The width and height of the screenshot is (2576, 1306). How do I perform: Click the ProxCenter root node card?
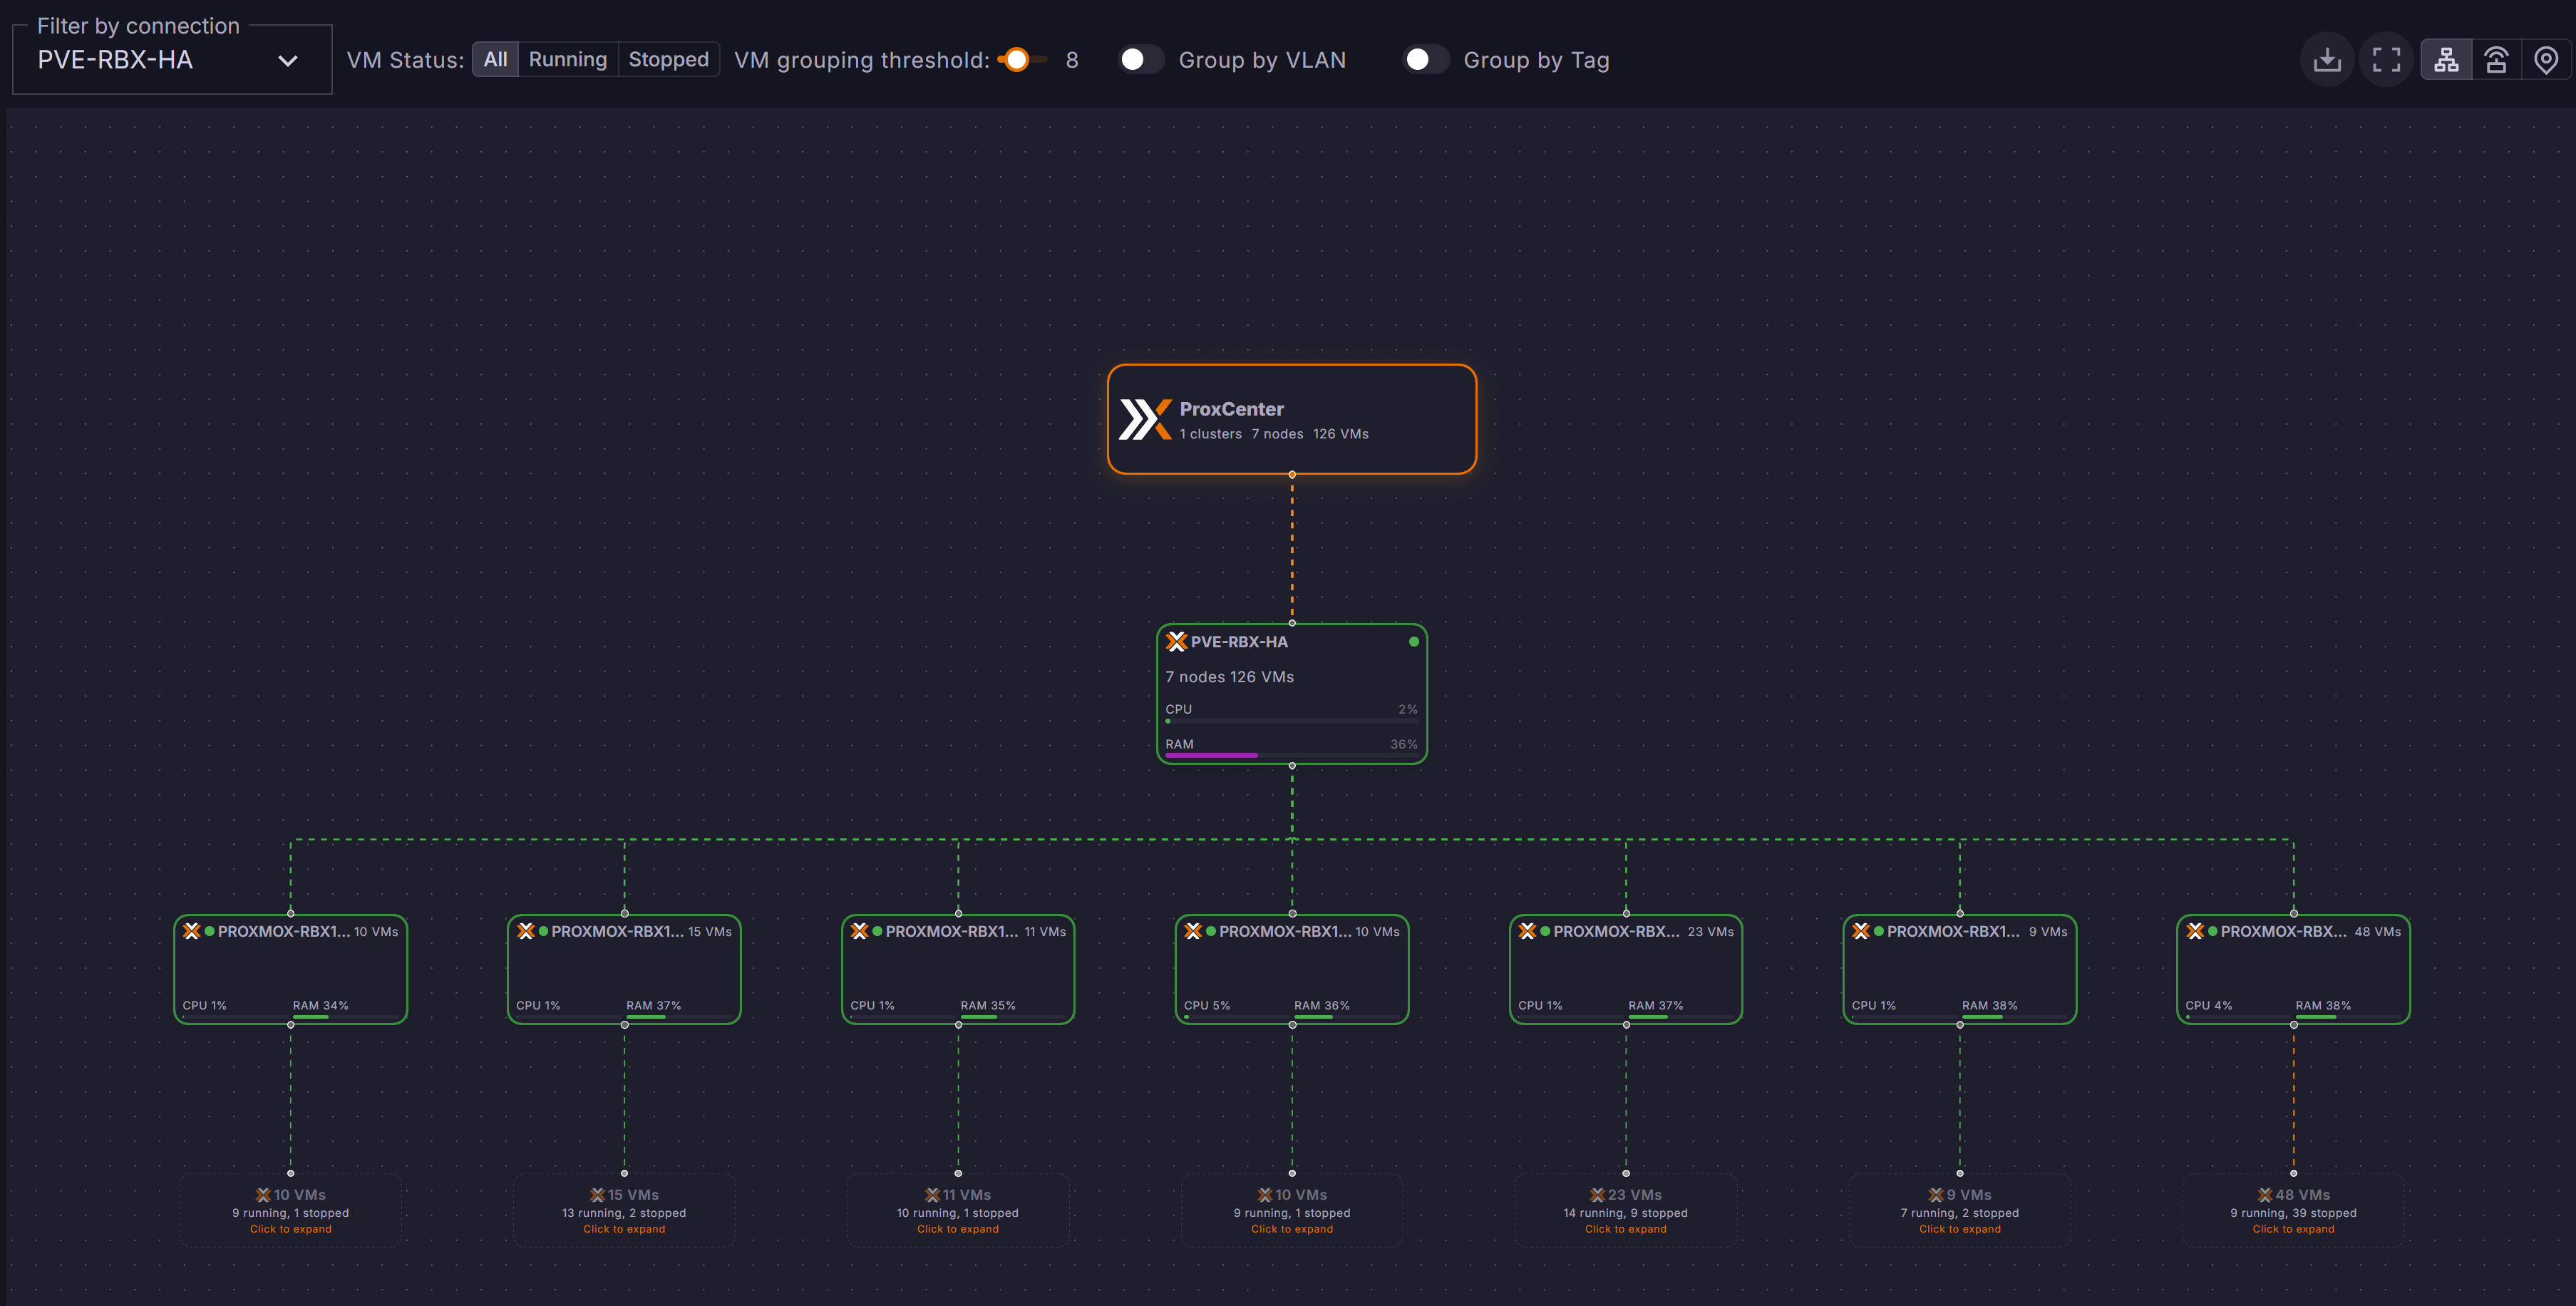pos(1292,419)
